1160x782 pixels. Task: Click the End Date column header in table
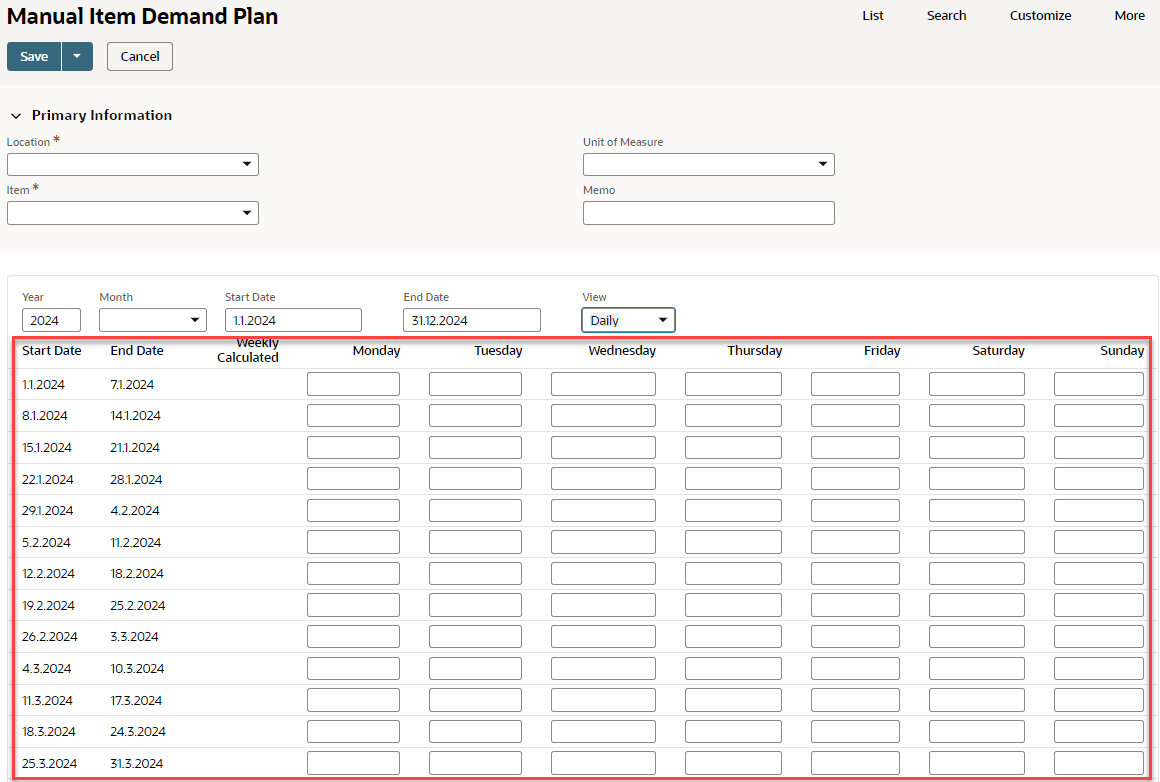click(x=137, y=351)
